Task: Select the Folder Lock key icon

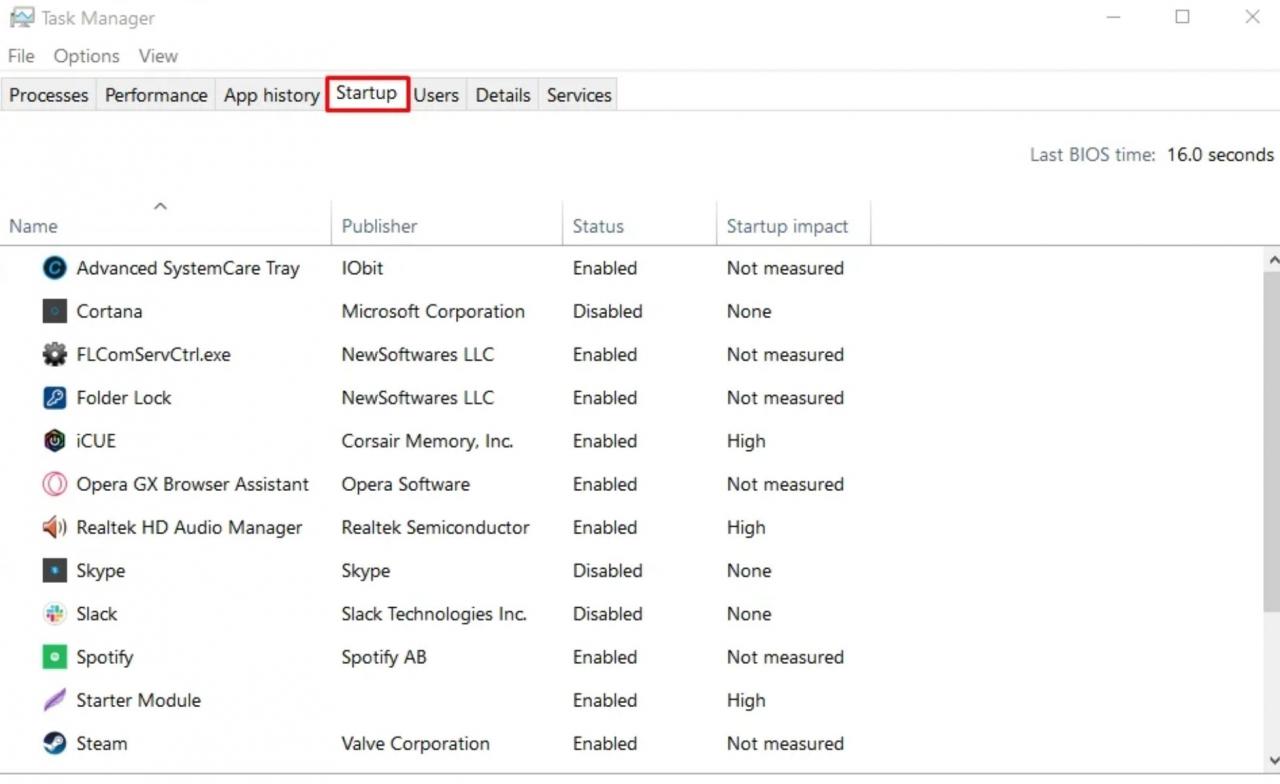Action: (54, 398)
